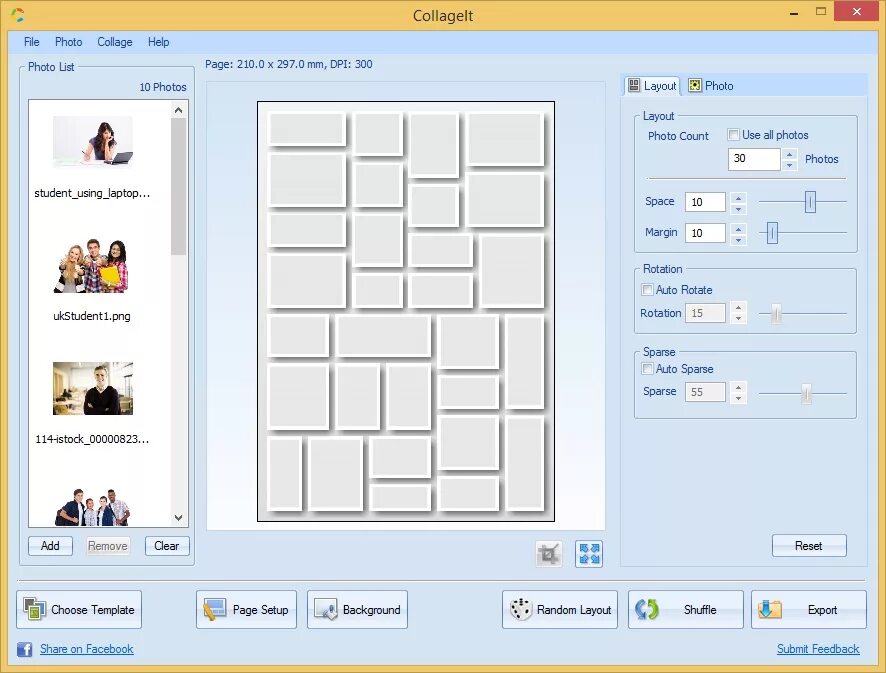Viewport: 886px width, 673px height.
Task: Generate a Random Layout
Action: (560, 610)
